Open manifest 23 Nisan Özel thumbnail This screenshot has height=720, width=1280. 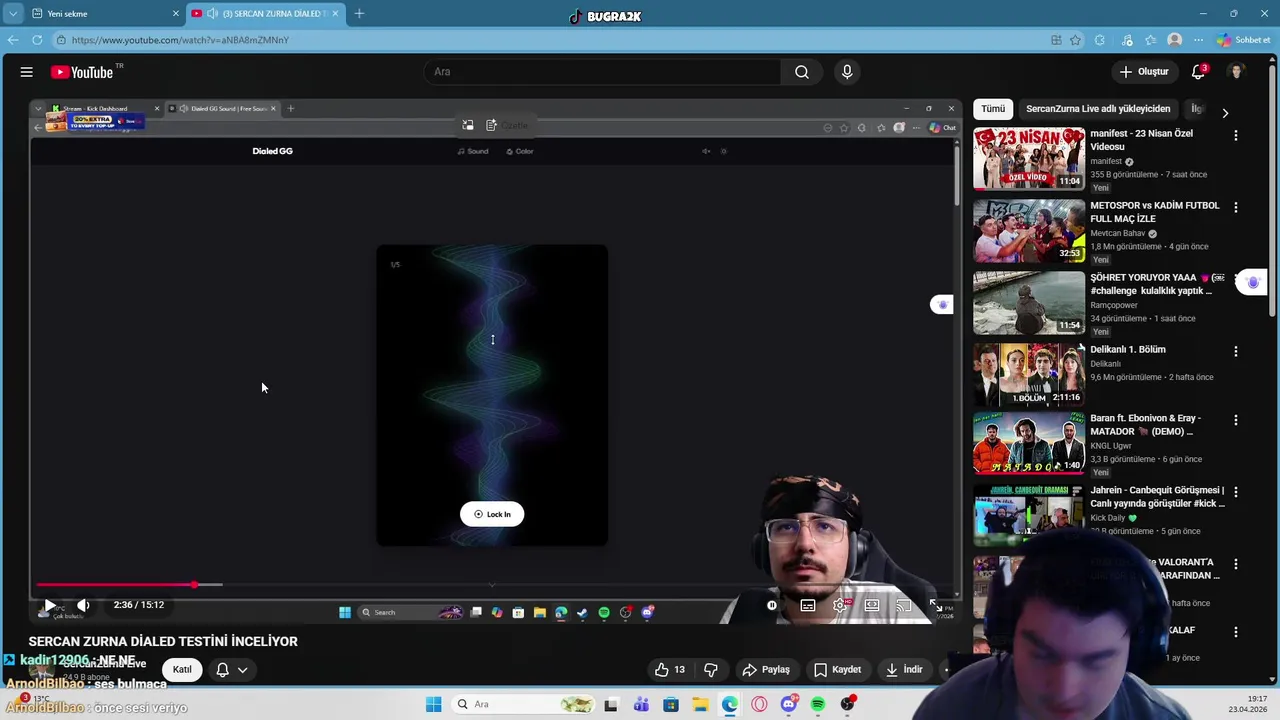(1029, 158)
